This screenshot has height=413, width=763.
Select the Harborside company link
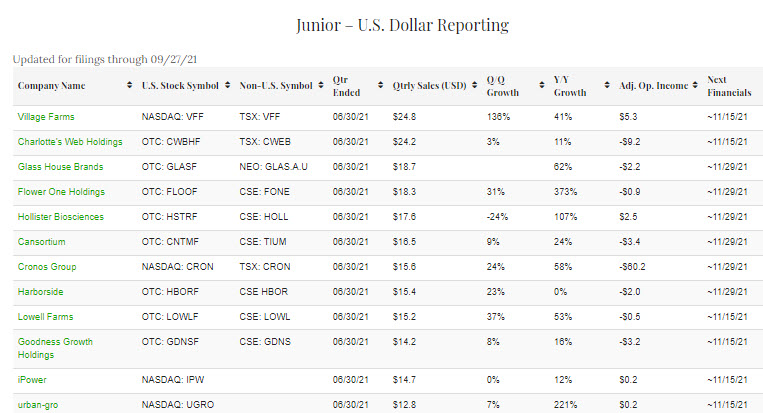point(42,292)
